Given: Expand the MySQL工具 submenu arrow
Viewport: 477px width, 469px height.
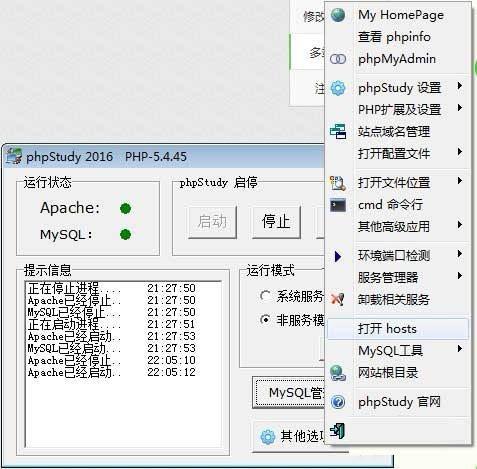Looking at the screenshot, I should click(x=460, y=349).
